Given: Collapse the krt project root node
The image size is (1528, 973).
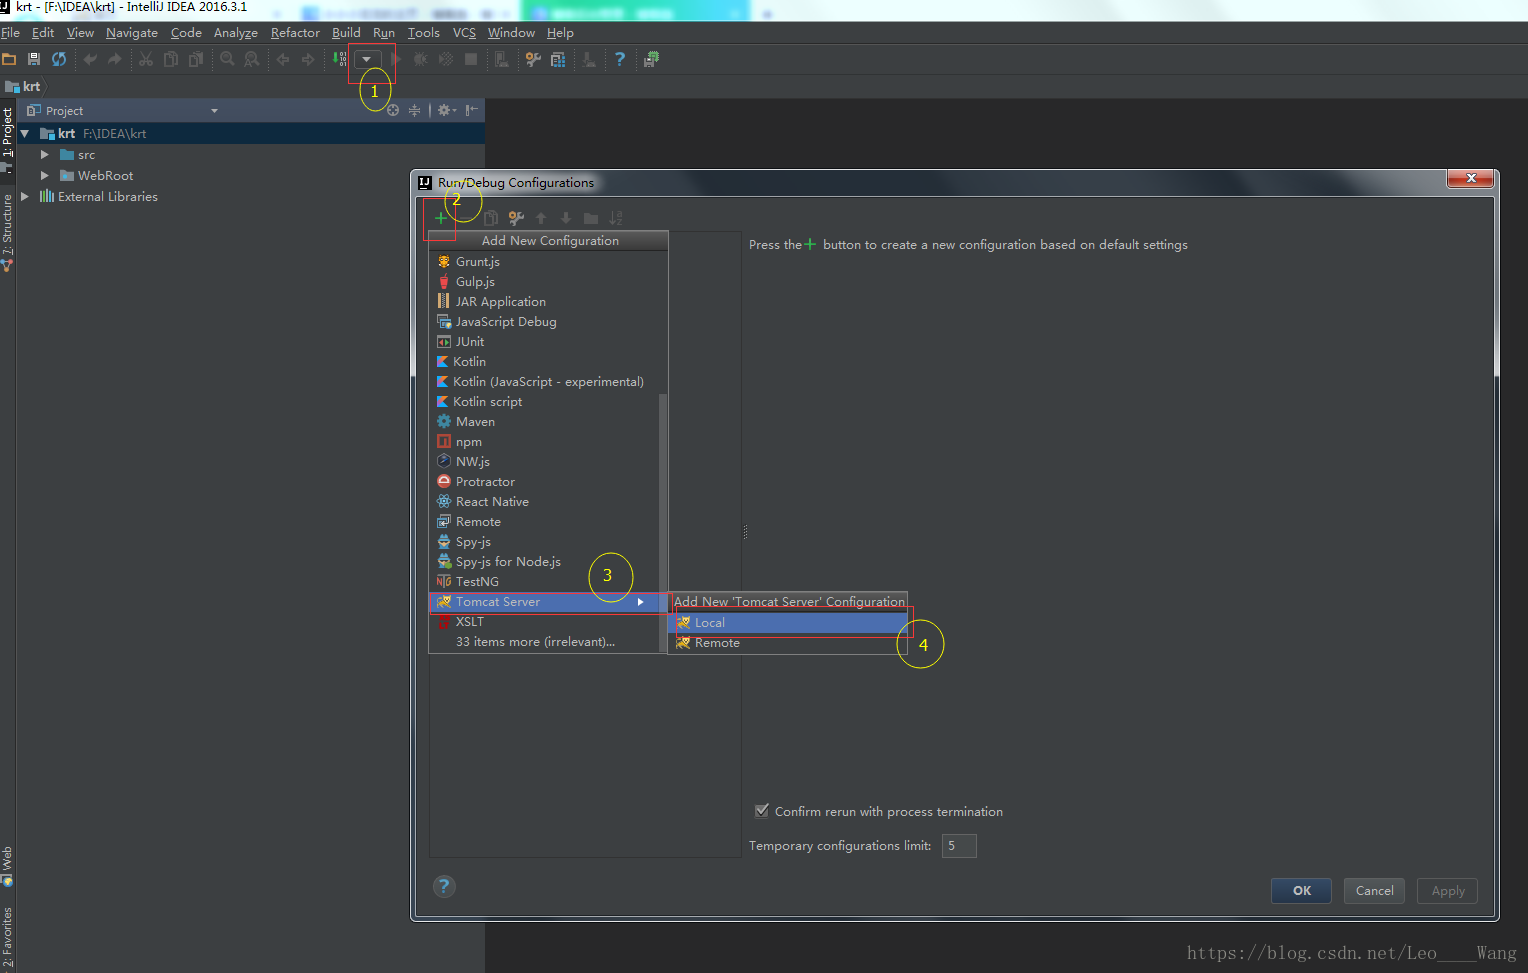Looking at the screenshot, I should pyautogui.click(x=25, y=133).
